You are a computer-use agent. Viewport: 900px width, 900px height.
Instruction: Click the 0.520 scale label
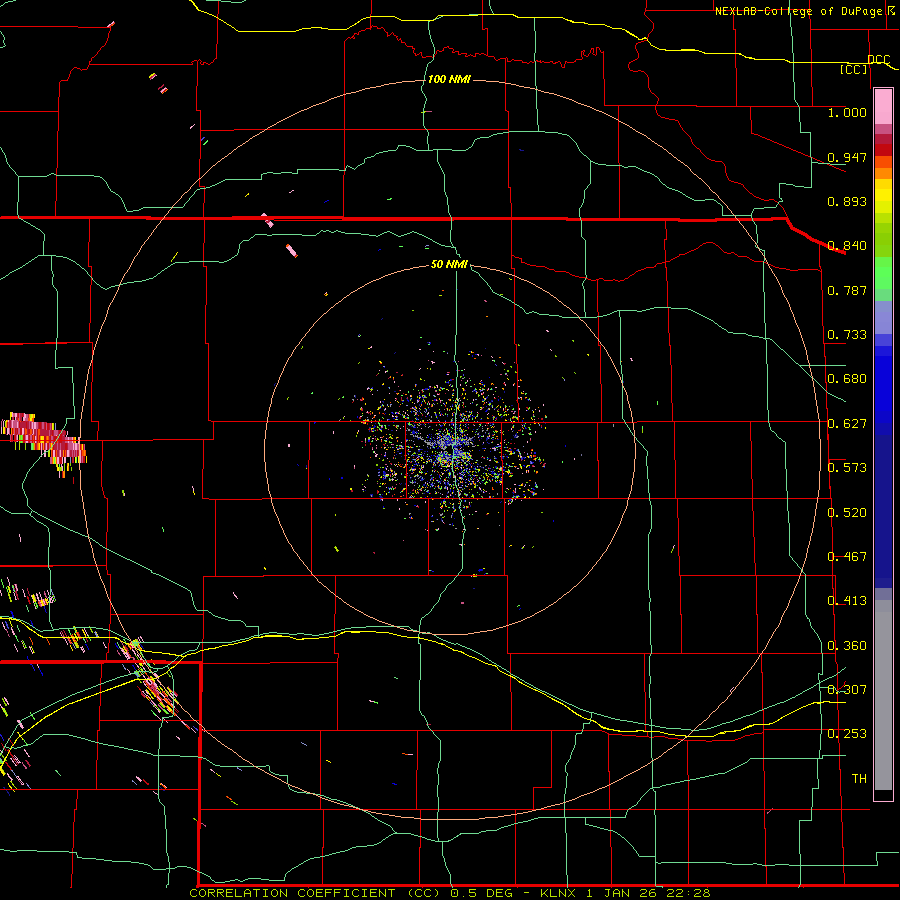tap(847, 513)
